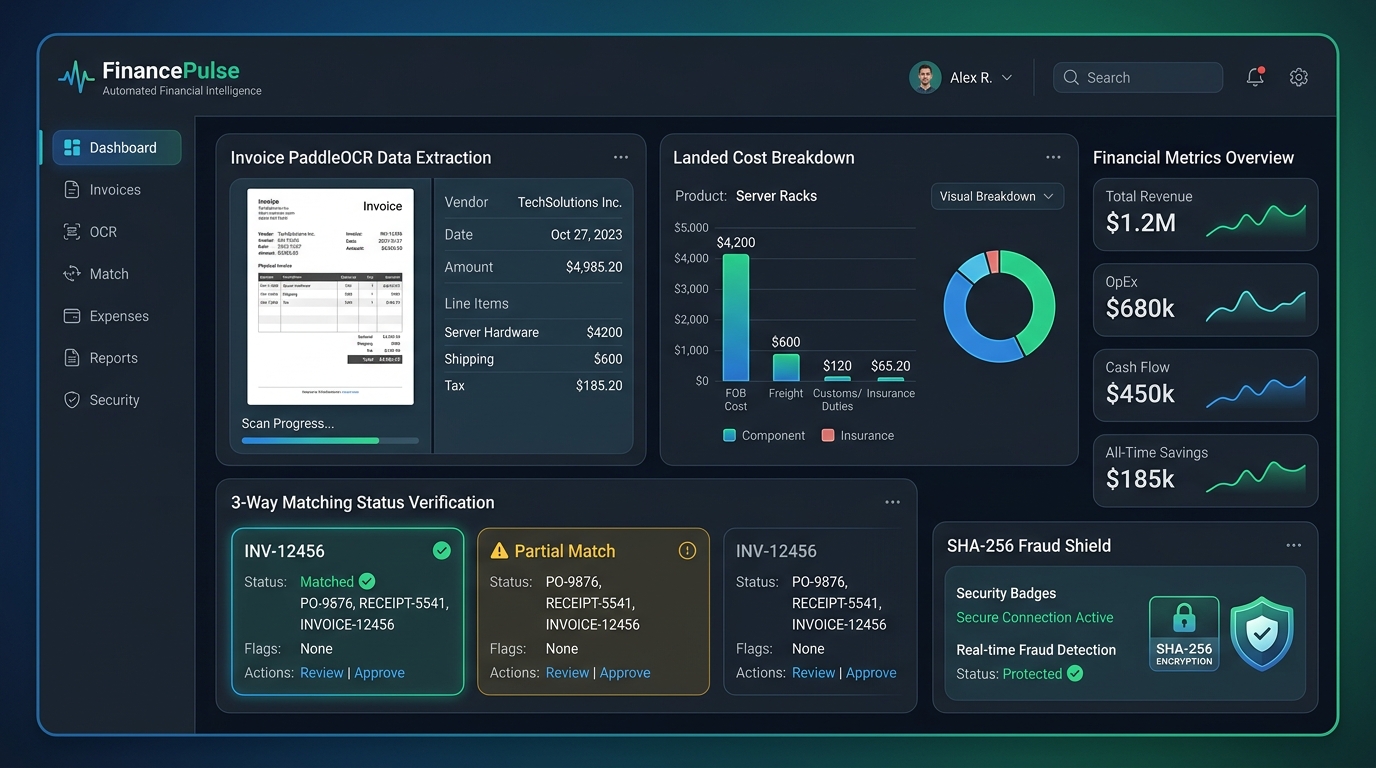Open SHA-256 Fraud Shield options menu
Viewport: 1376px width, 768px height.
(1294, 545)
